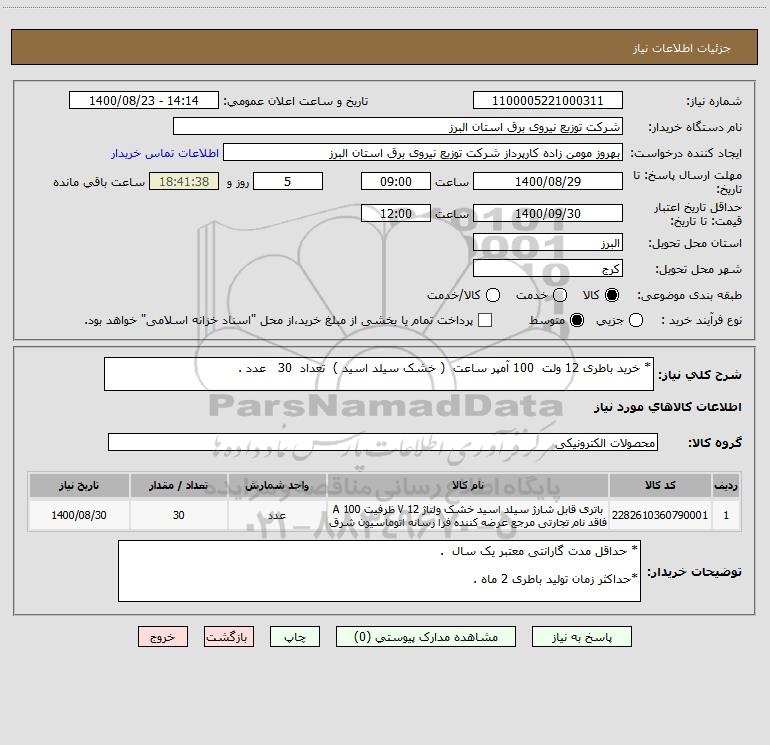The image size is (770, 745).
Task: Click مشاهده مدارک پیوستی (0) button
Action: pos(426,636)
